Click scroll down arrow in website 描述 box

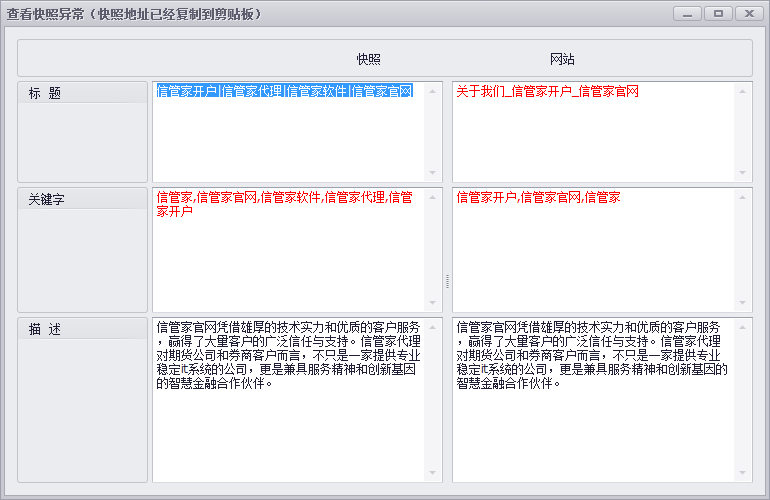(x=742, y=473)
